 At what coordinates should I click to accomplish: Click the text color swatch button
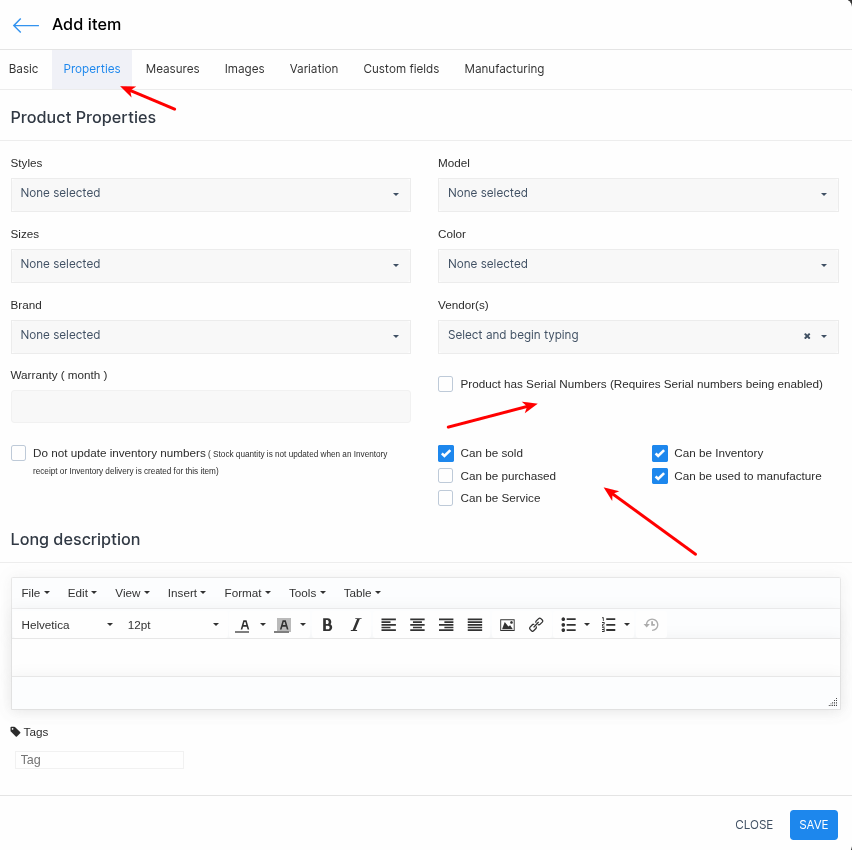[x=243, y=625]
